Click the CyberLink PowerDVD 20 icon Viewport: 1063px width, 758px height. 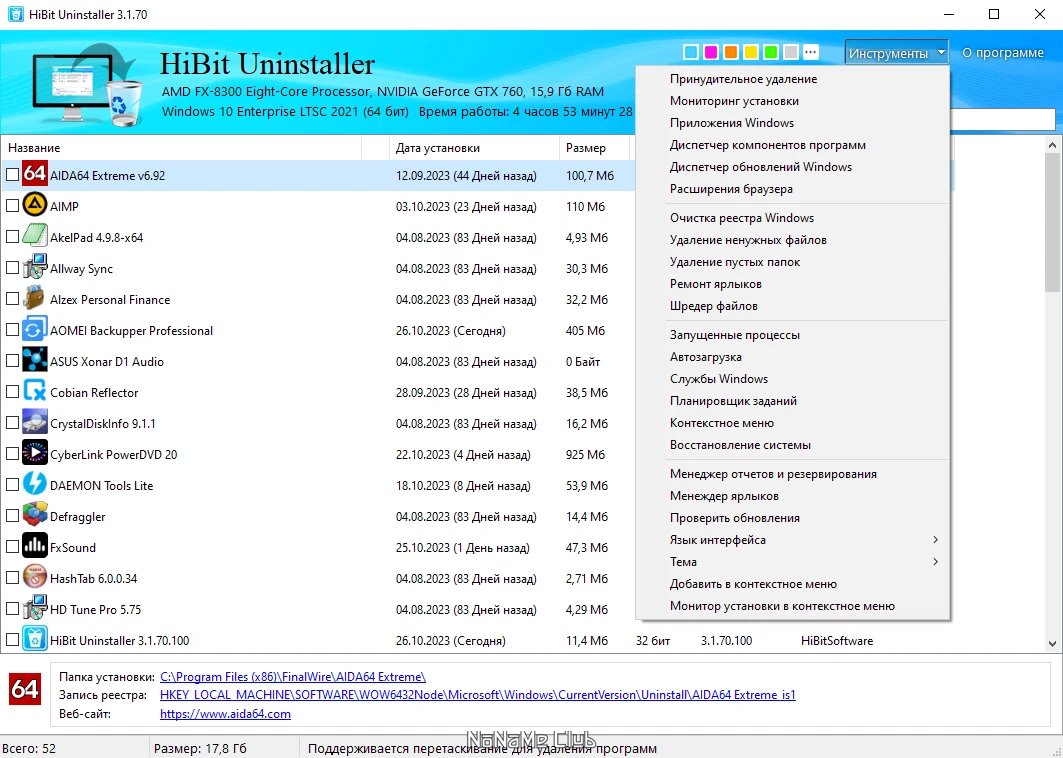click(x=35, y=454)
